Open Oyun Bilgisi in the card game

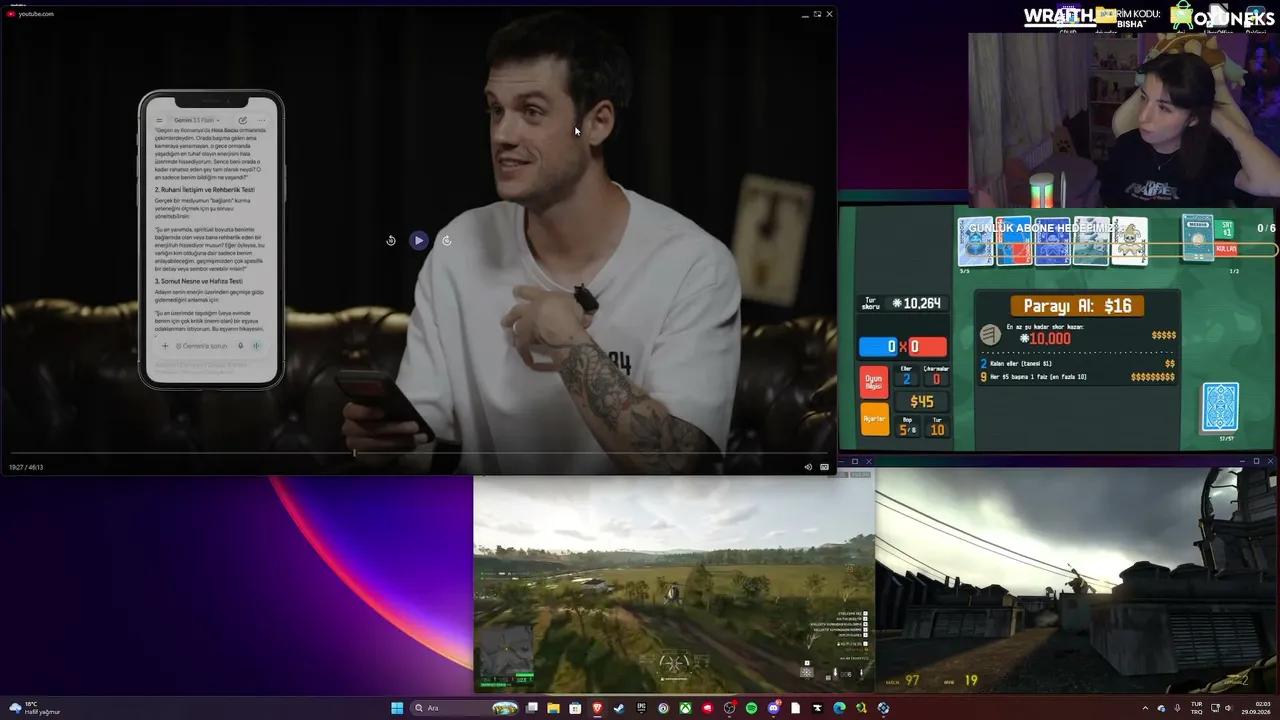coord(874,381)
